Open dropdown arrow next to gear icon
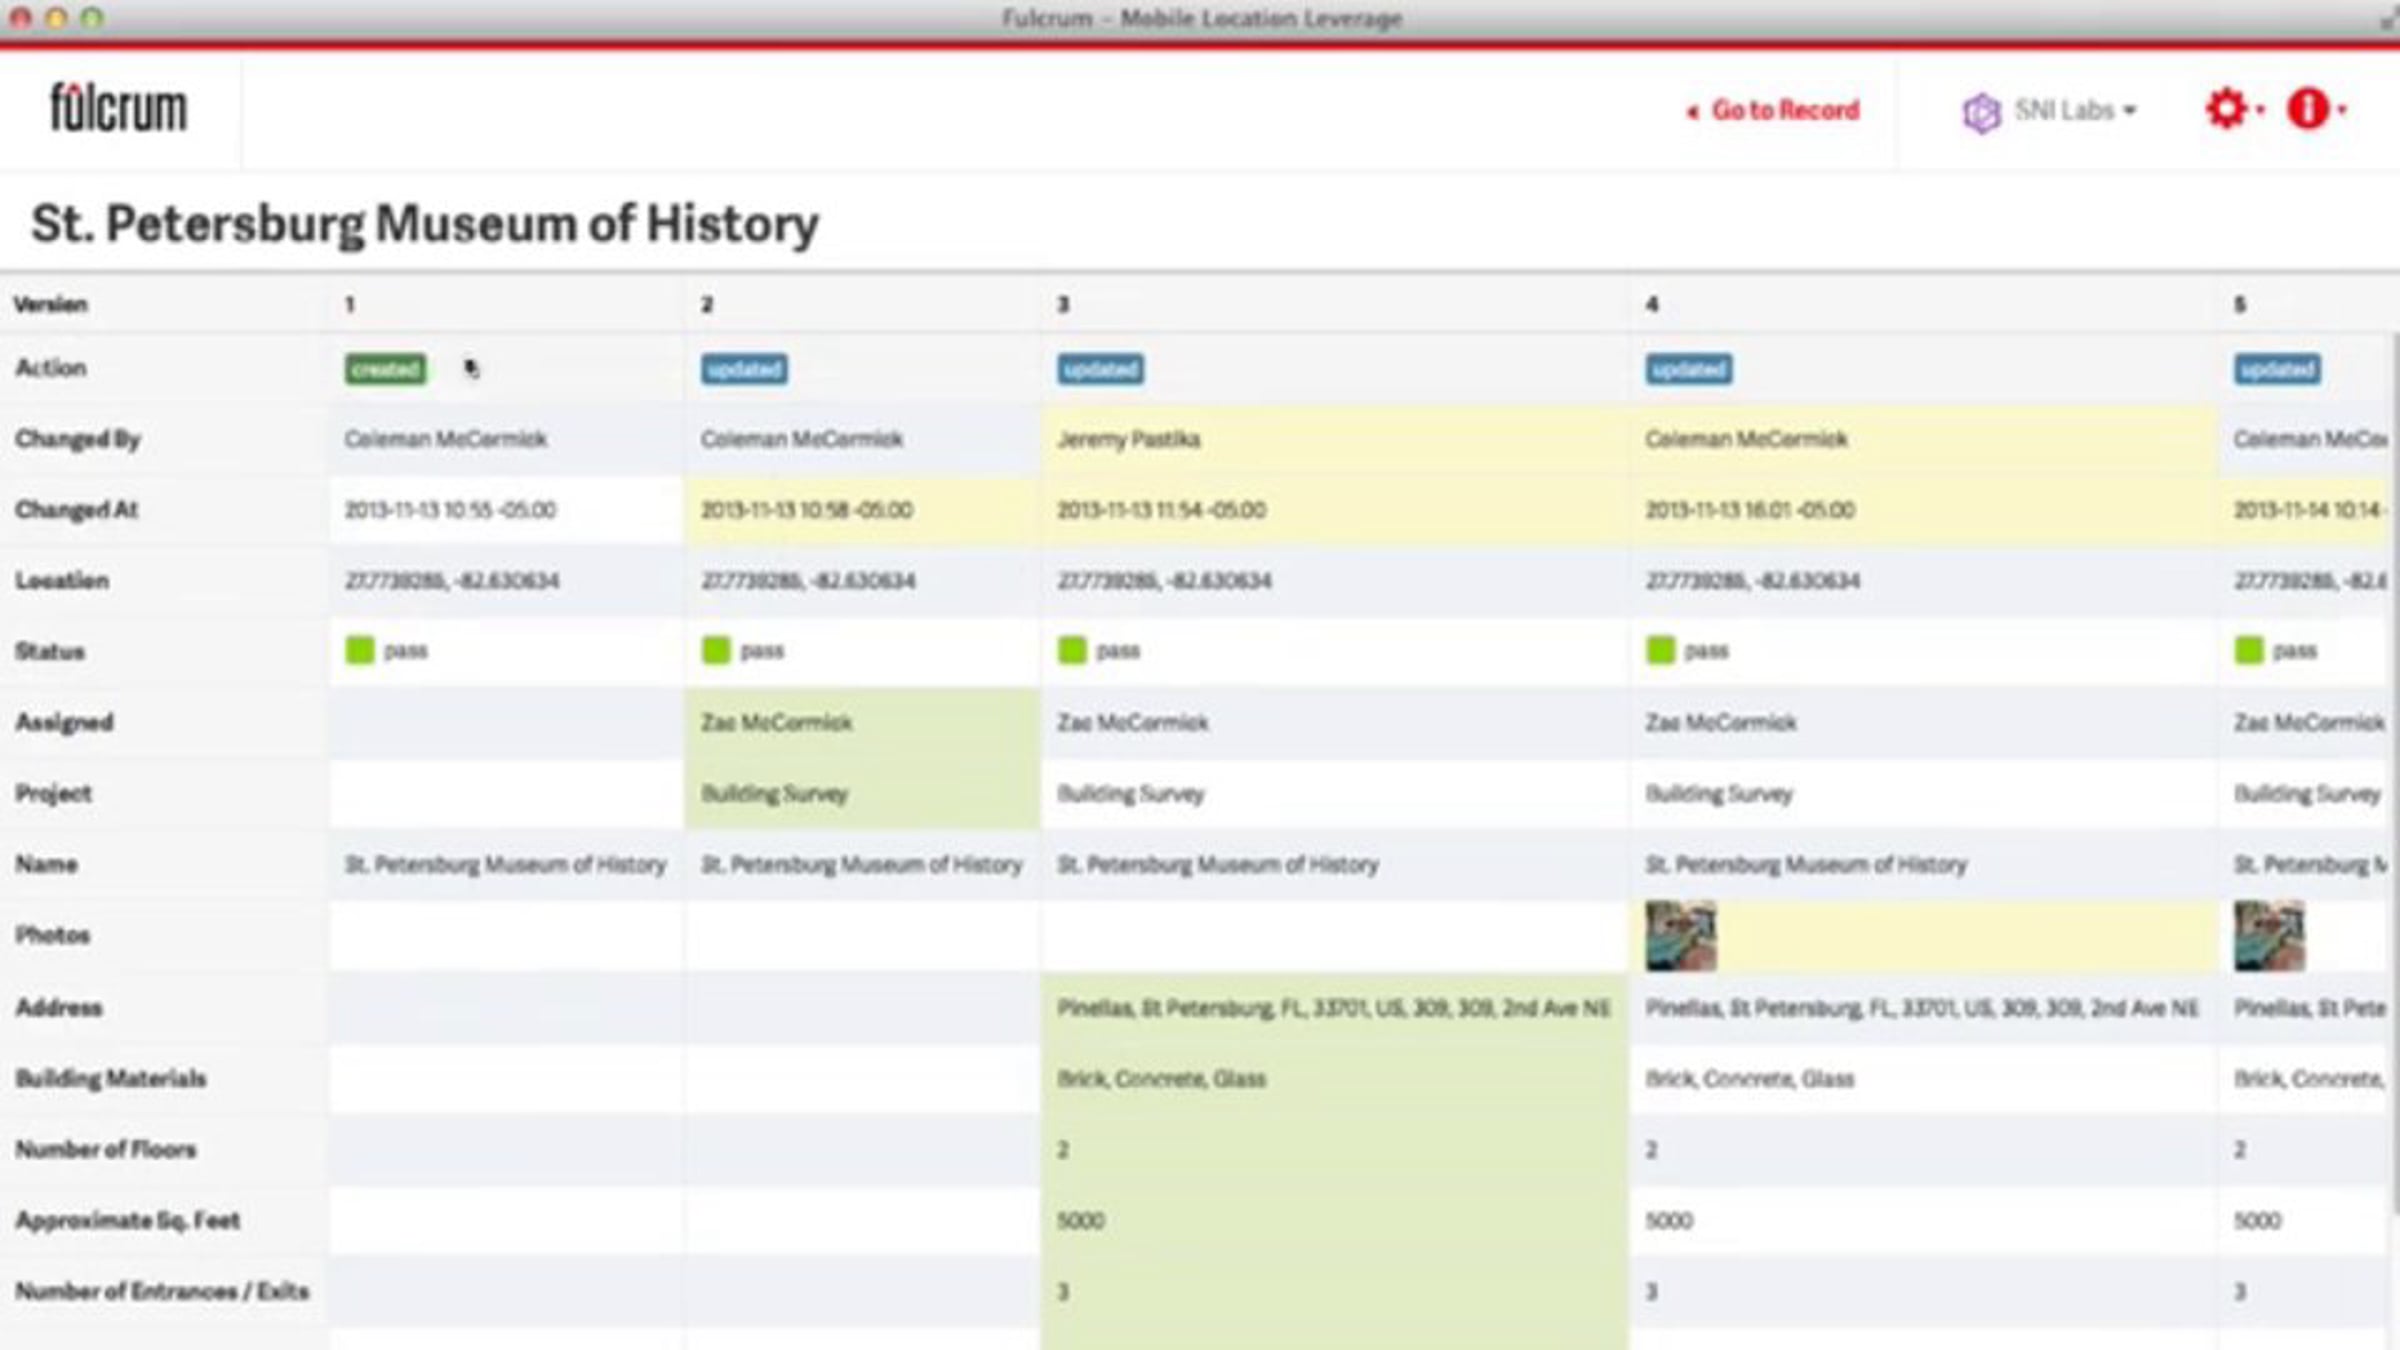This screenshot has width=2400, height=1350. pos(2261,110)
